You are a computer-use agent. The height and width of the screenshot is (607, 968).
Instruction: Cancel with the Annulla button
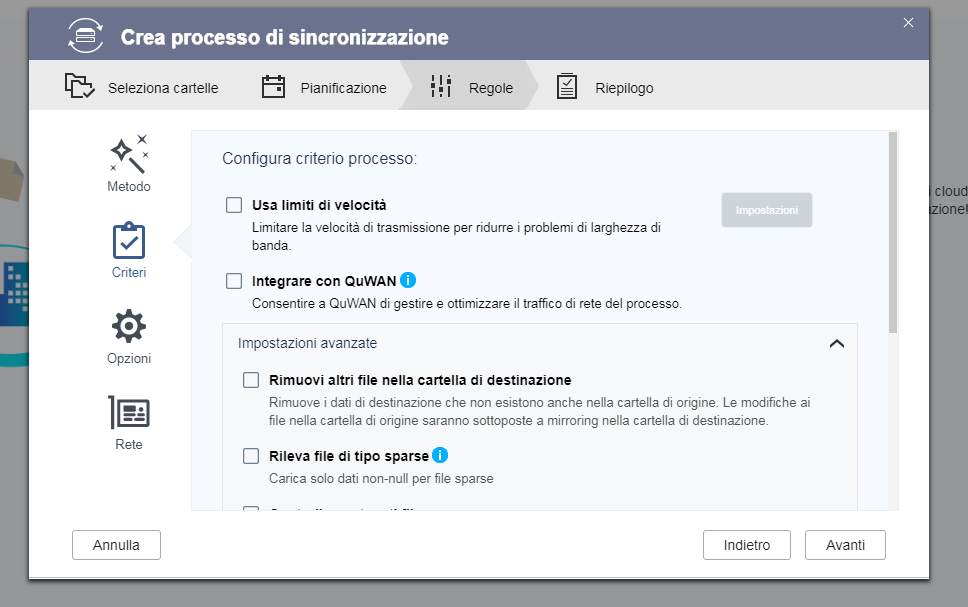click(x=116, y=545)
